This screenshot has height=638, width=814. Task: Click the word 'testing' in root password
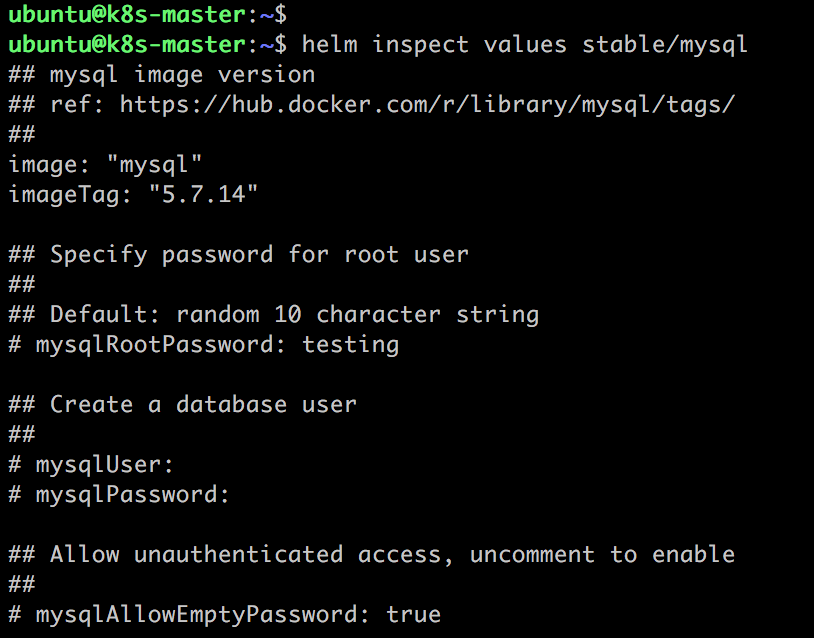351,345
